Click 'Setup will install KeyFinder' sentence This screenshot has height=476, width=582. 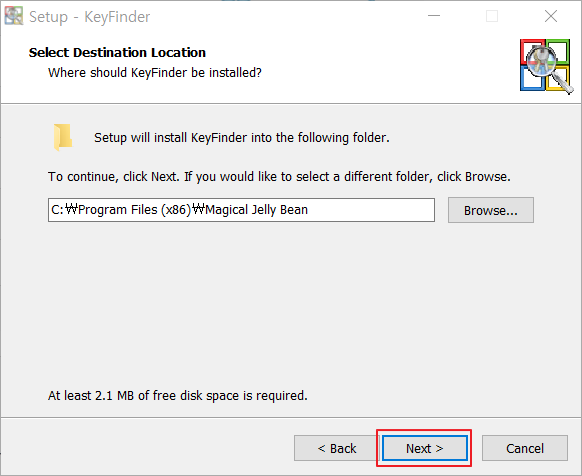[242, 138]
